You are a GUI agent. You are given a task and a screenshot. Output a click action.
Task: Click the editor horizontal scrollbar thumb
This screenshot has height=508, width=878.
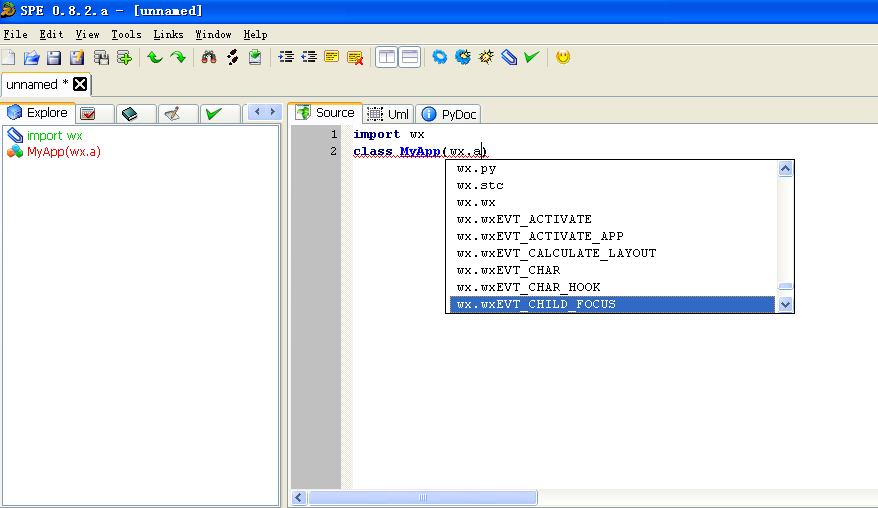423,497
